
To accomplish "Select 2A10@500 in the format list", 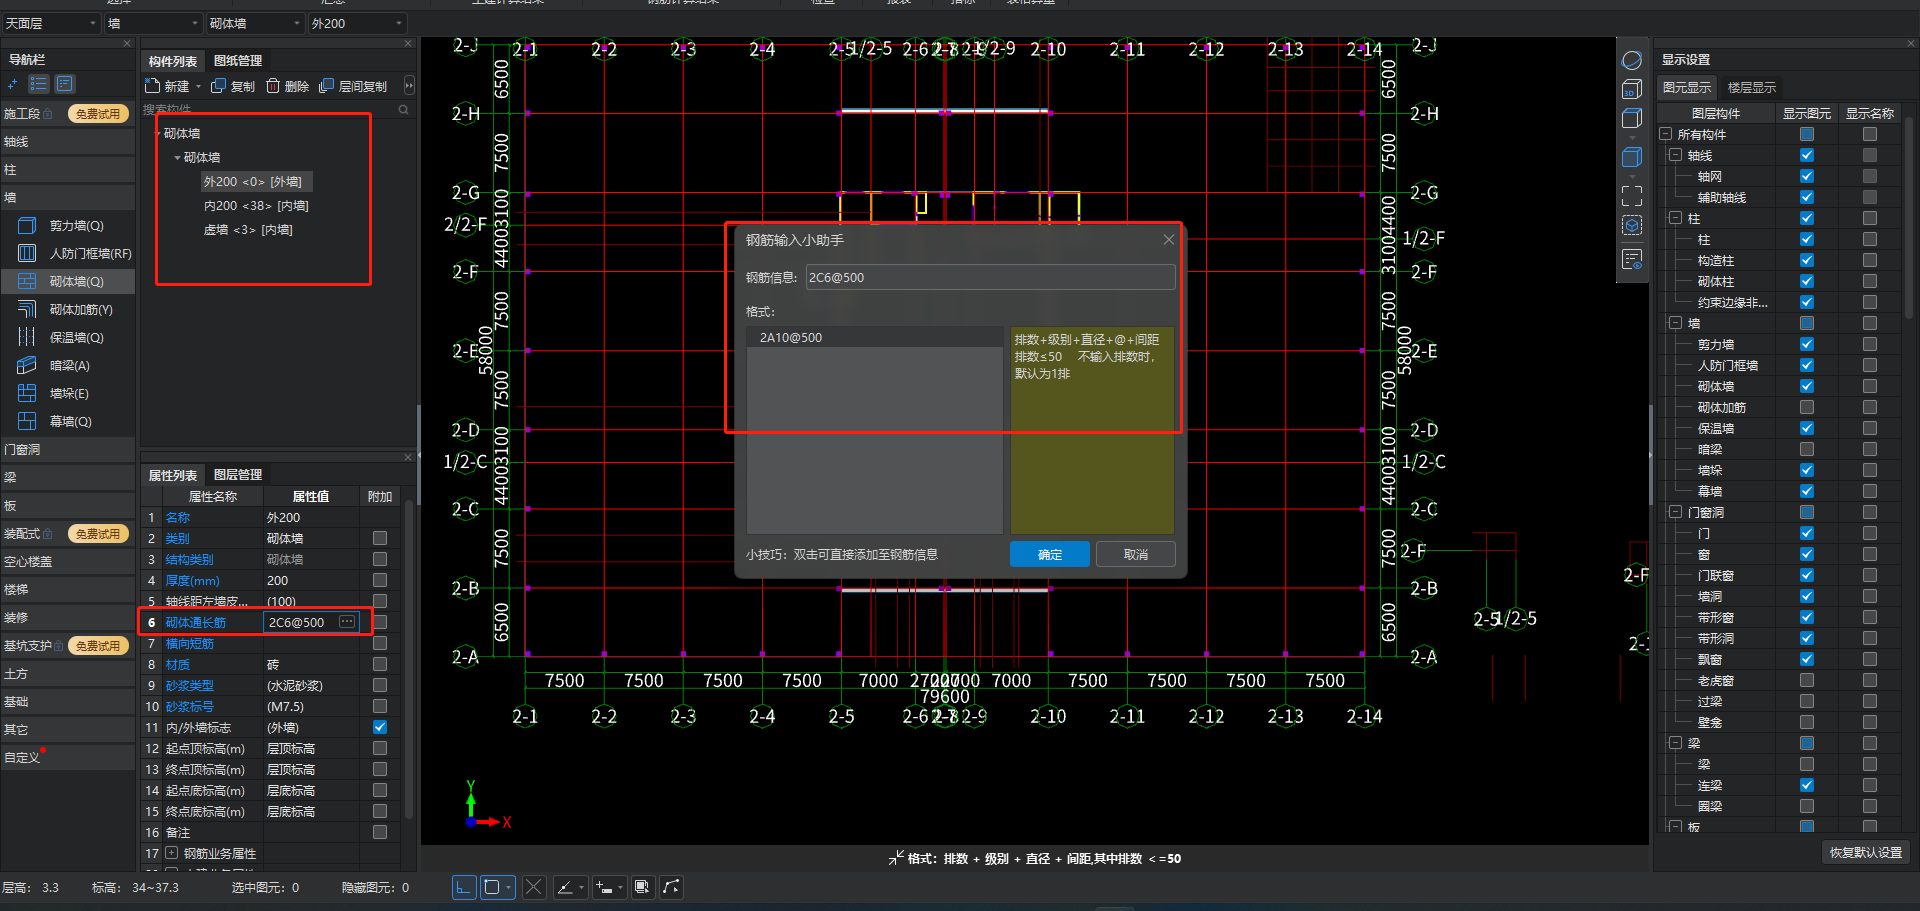I will (874, 338).
